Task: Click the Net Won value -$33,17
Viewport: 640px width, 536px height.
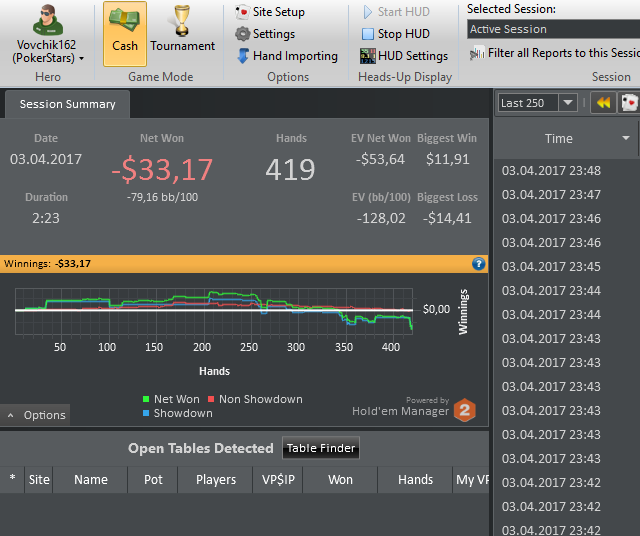Action: pyautogui.click(x=162, y=169)
